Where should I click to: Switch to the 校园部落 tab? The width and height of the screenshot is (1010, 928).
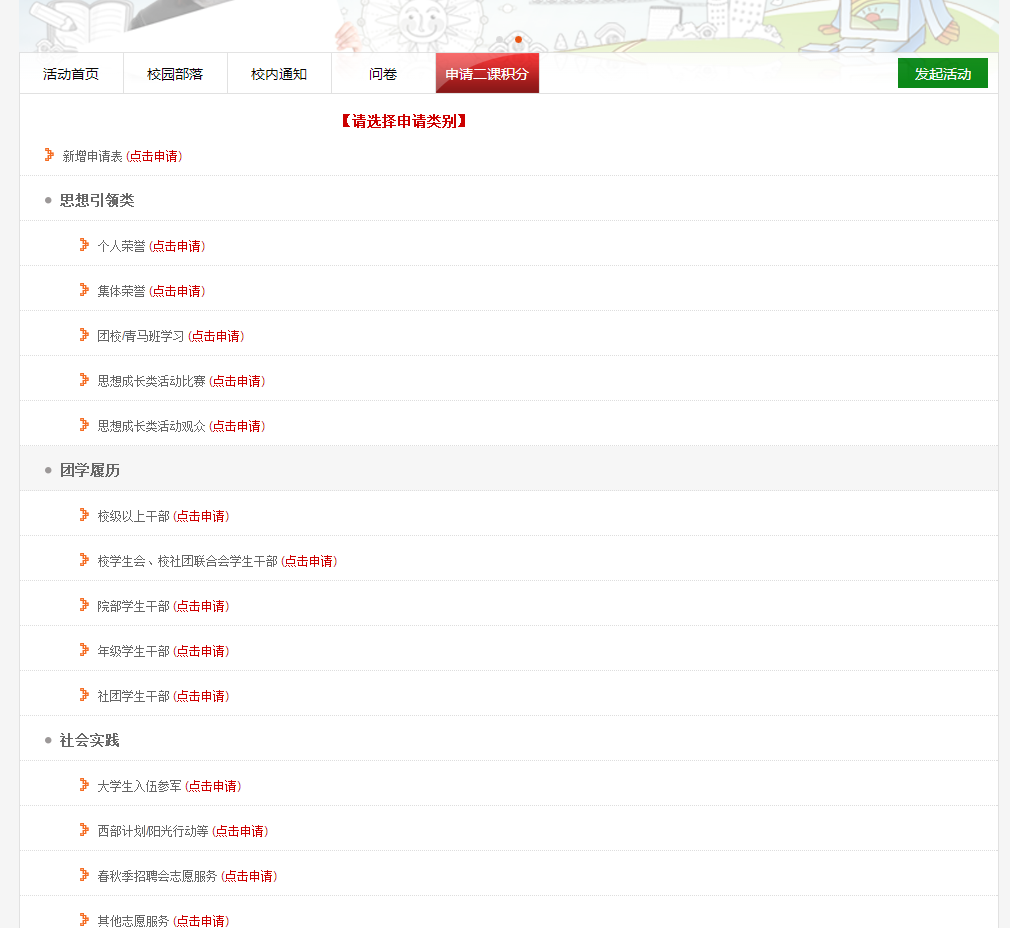tap(175, 73)
